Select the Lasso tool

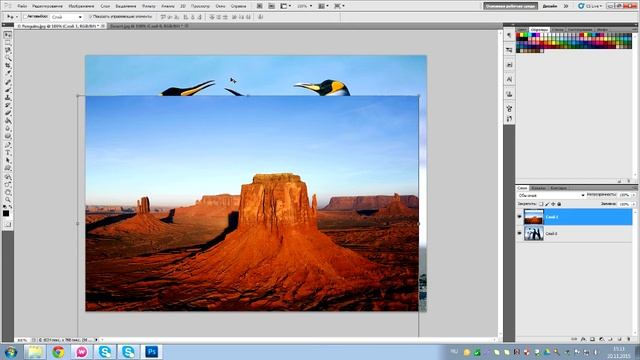pos(8,50)
